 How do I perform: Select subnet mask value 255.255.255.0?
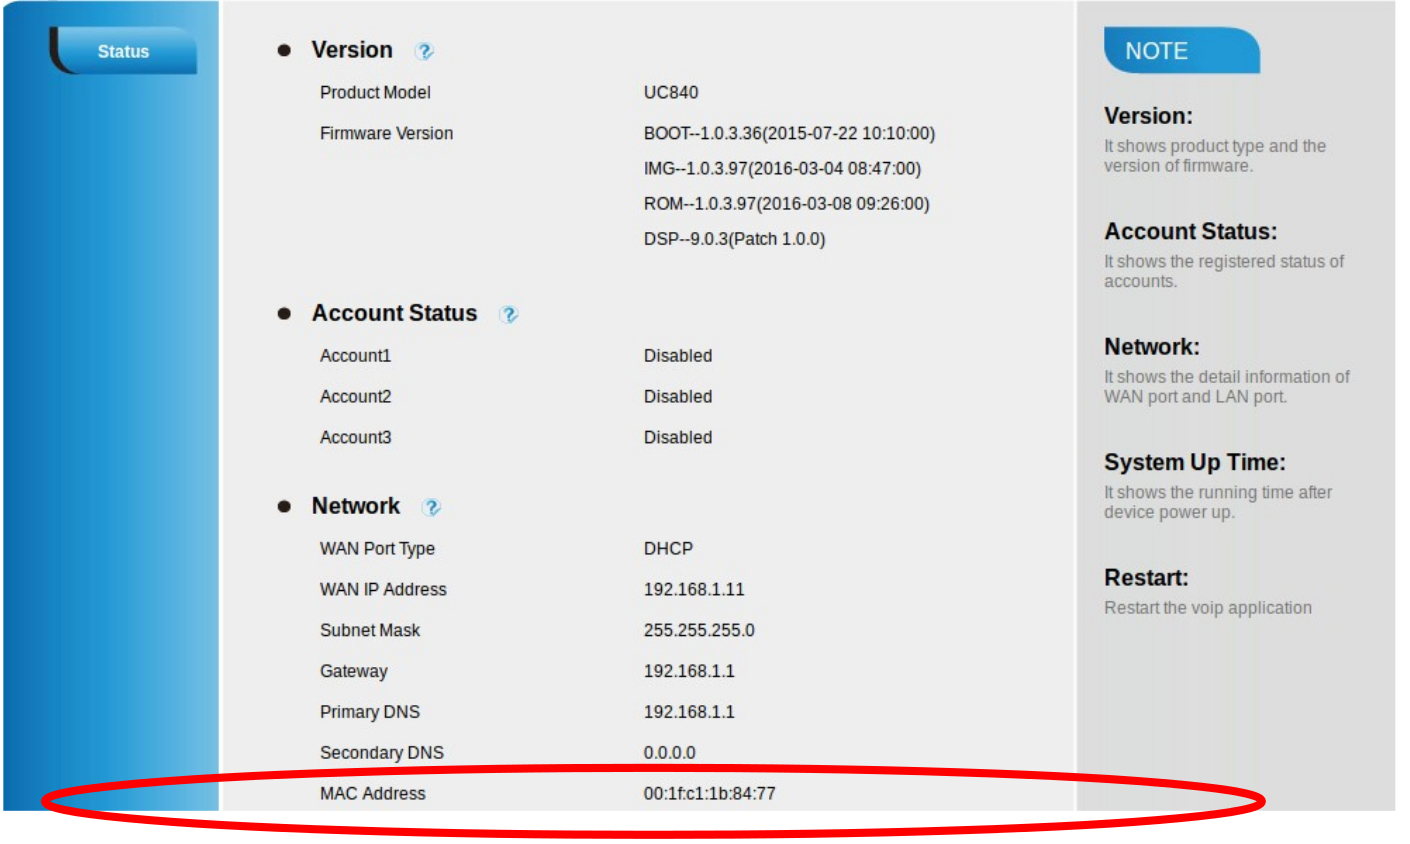(x=699, y=630)
